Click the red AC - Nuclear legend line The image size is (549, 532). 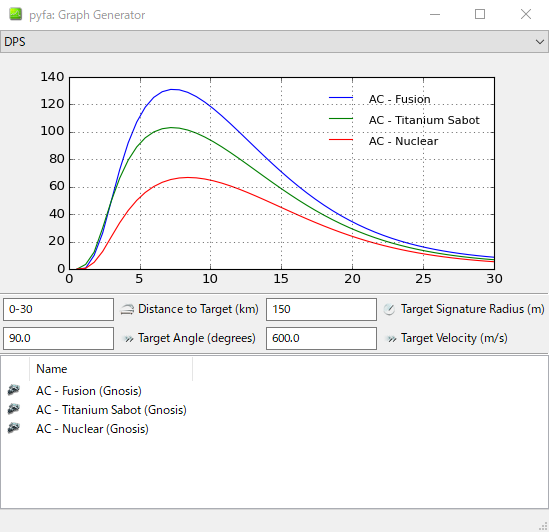(x=341, y=140)
